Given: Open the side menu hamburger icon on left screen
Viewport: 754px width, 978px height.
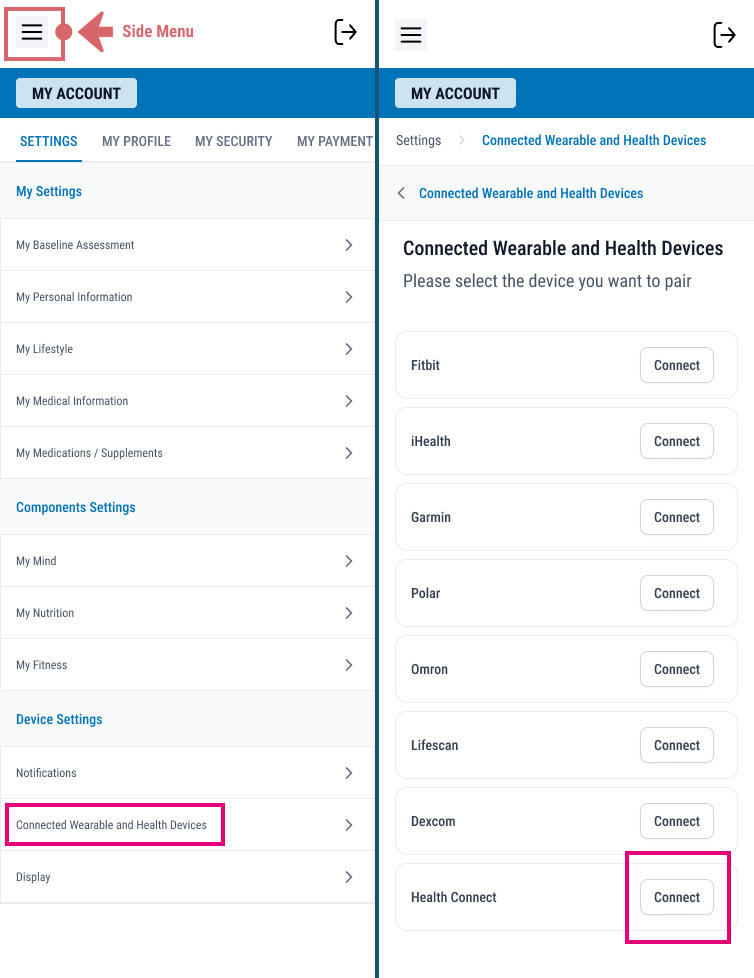Looking at the screenshot, I should (x=32, y=32).
